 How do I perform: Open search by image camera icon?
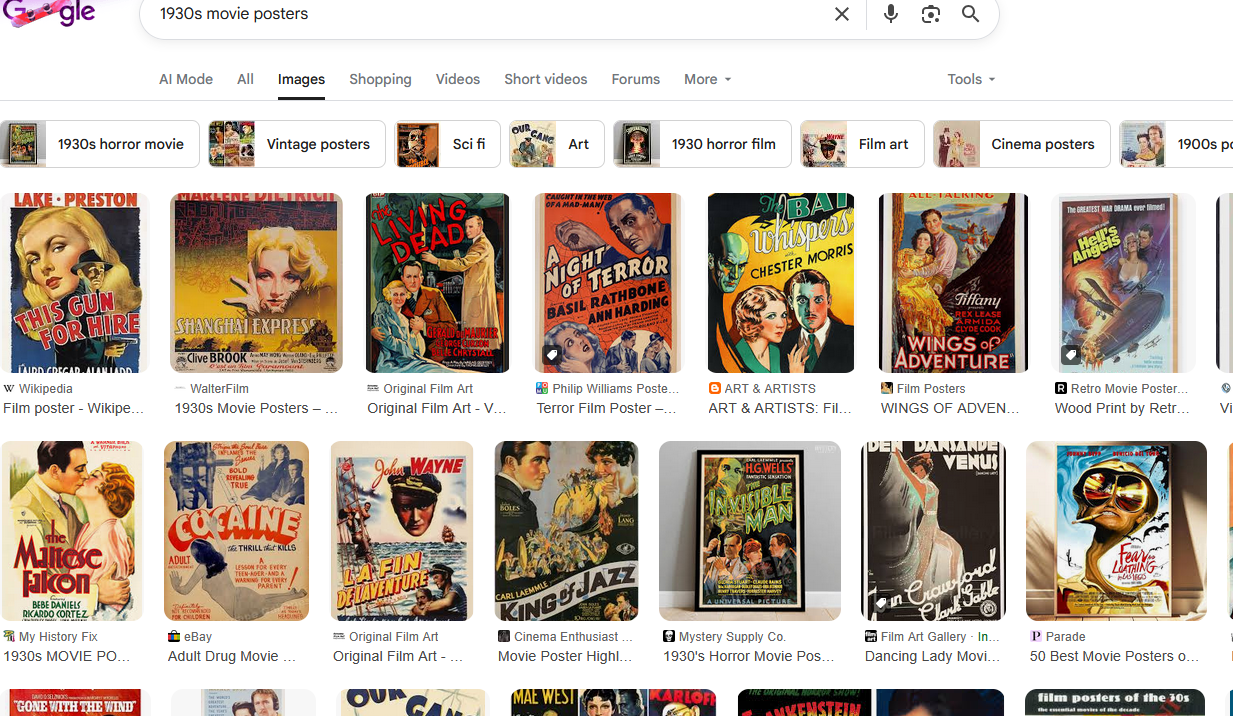(x=931, y=14)
